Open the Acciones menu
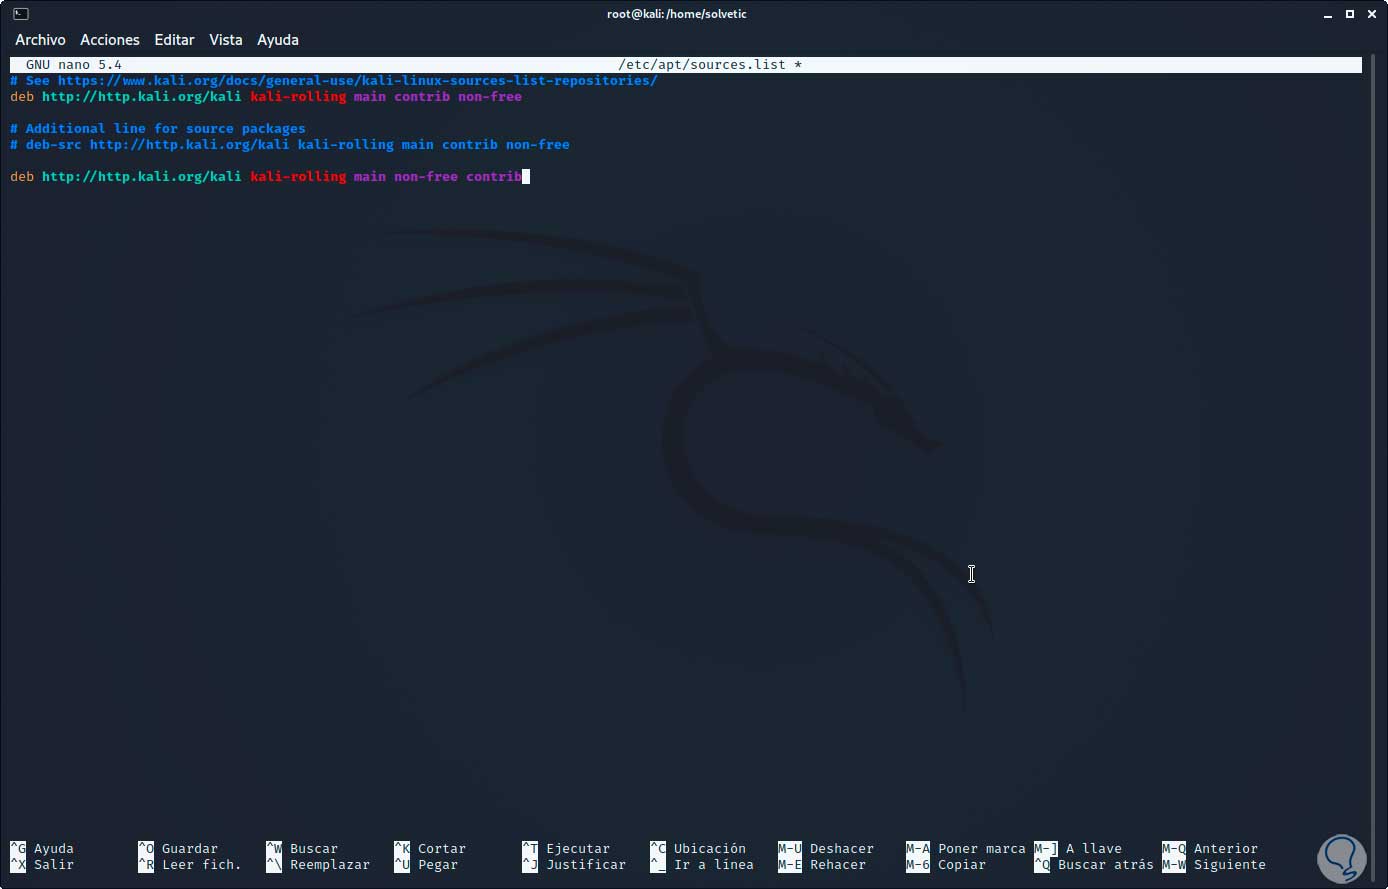This screenshot has width=1388, height=889. (x=110, y=40)
